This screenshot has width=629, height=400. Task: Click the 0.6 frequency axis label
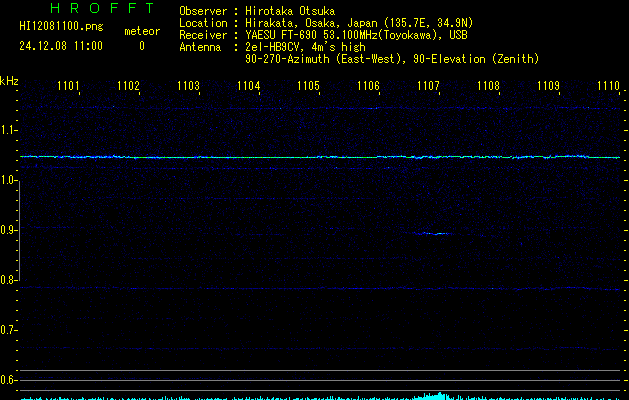tap(9, 380)
